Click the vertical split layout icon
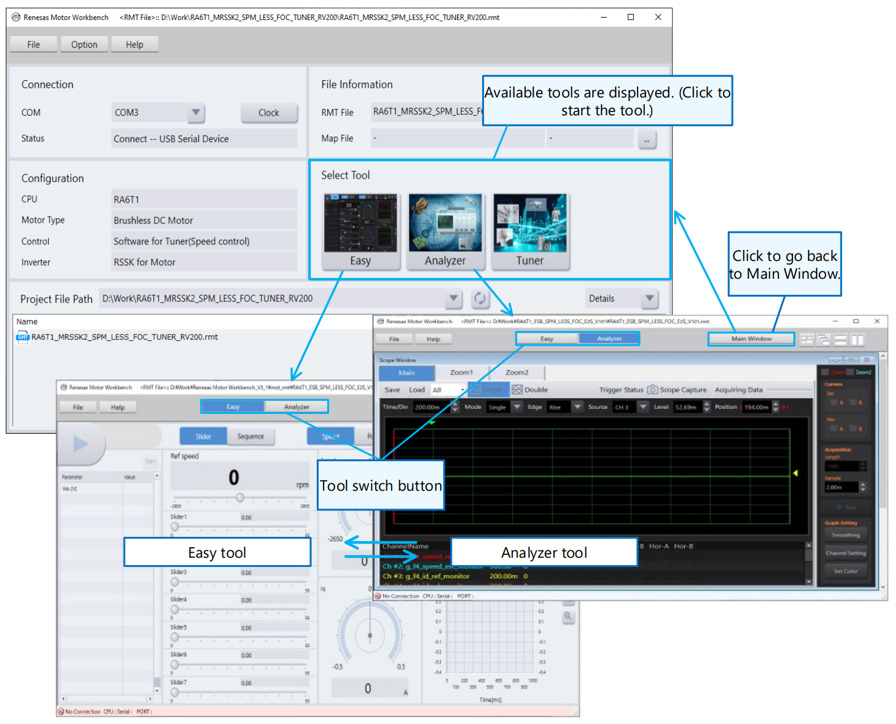Screen dimensions: 896x724 (857, 340)
